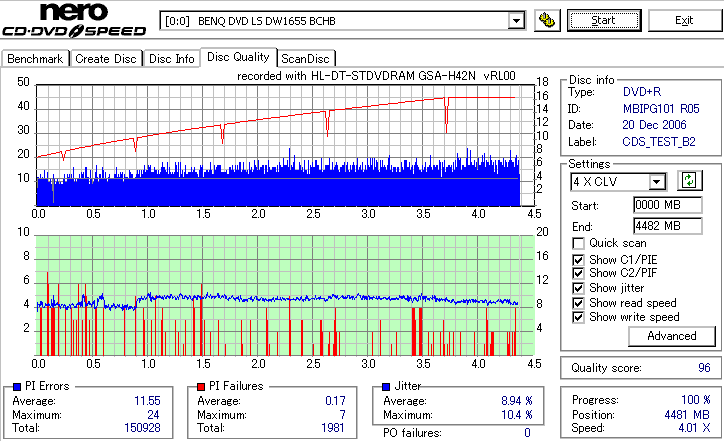The image size is (724, 441).
Task: Open the Create Disc tab
Action: 106,59
